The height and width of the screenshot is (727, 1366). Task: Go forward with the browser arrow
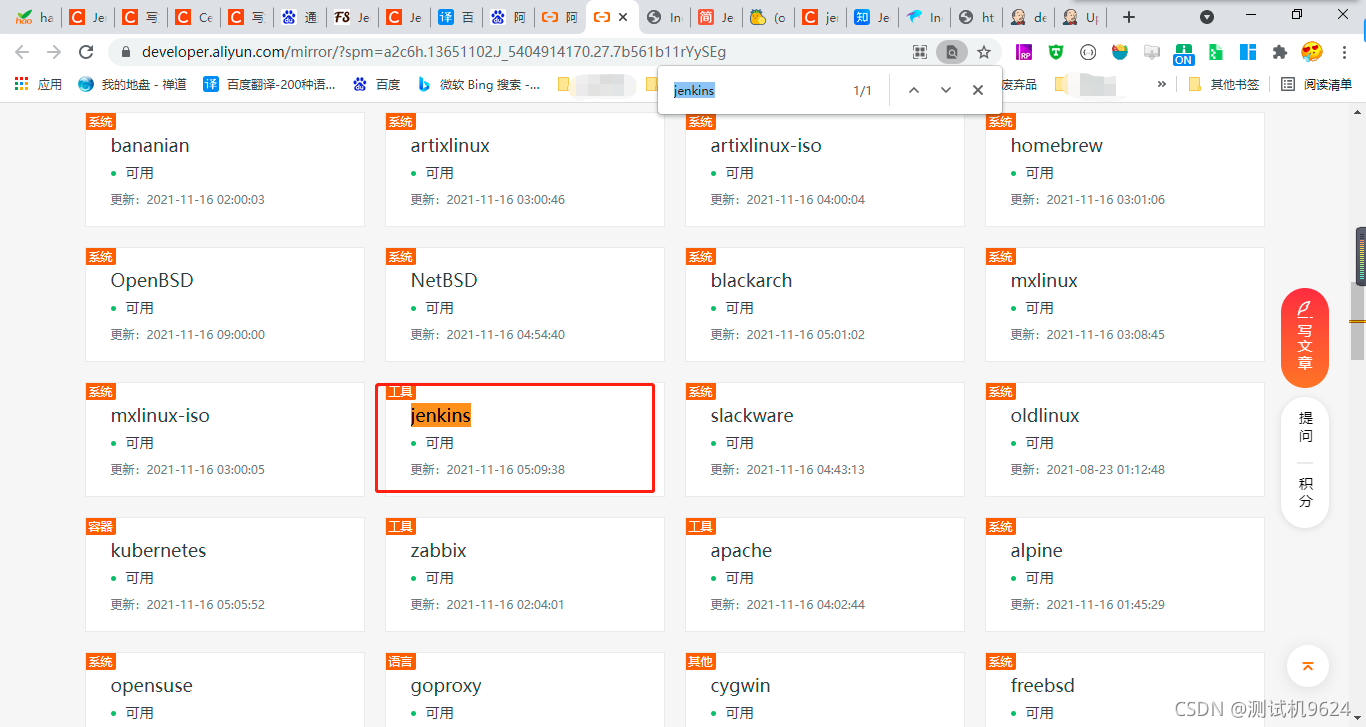coord(54,52)
